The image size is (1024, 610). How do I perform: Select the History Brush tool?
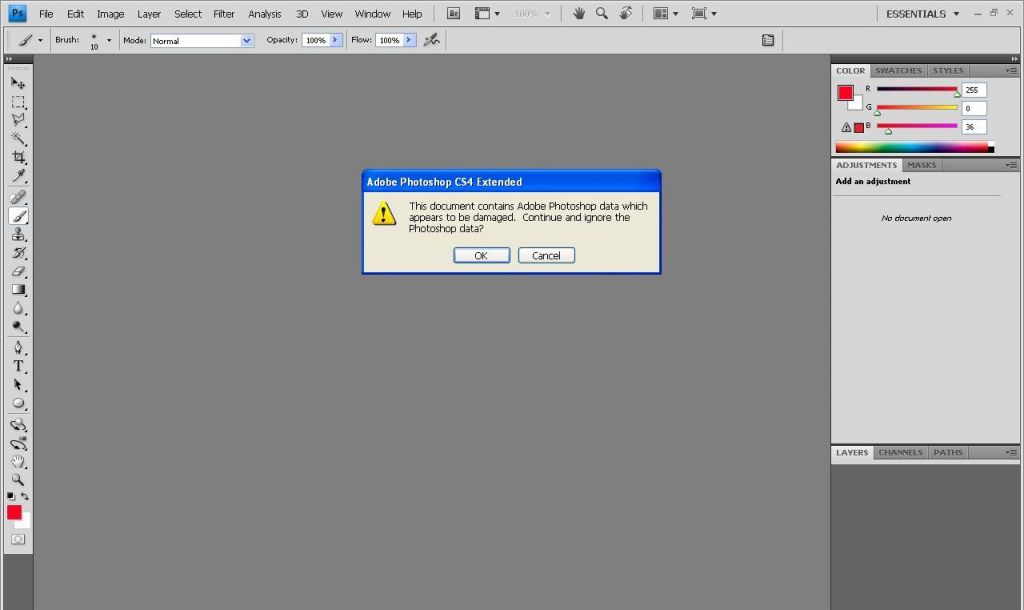pos(18,253)
